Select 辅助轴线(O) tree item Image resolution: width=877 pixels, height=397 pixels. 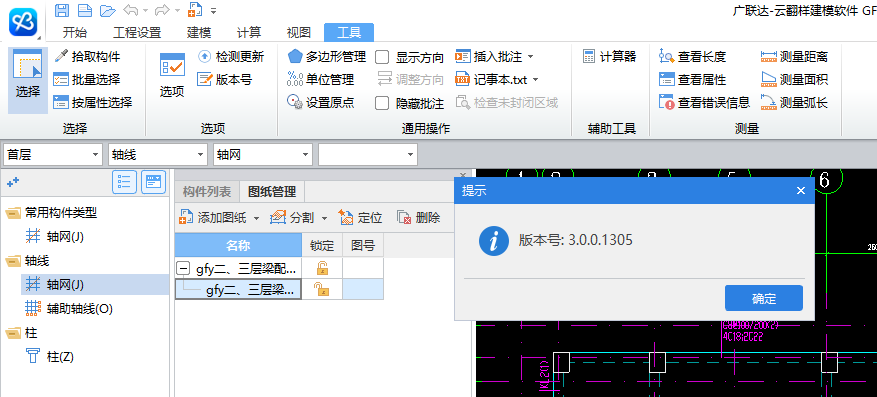pyautogui.click(x=69, y=309)
